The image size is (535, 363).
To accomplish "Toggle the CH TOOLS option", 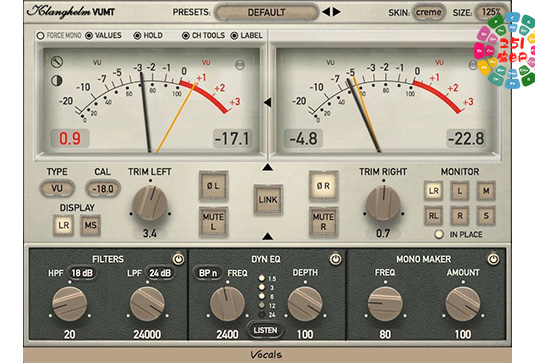I will [x=203, y=35].
